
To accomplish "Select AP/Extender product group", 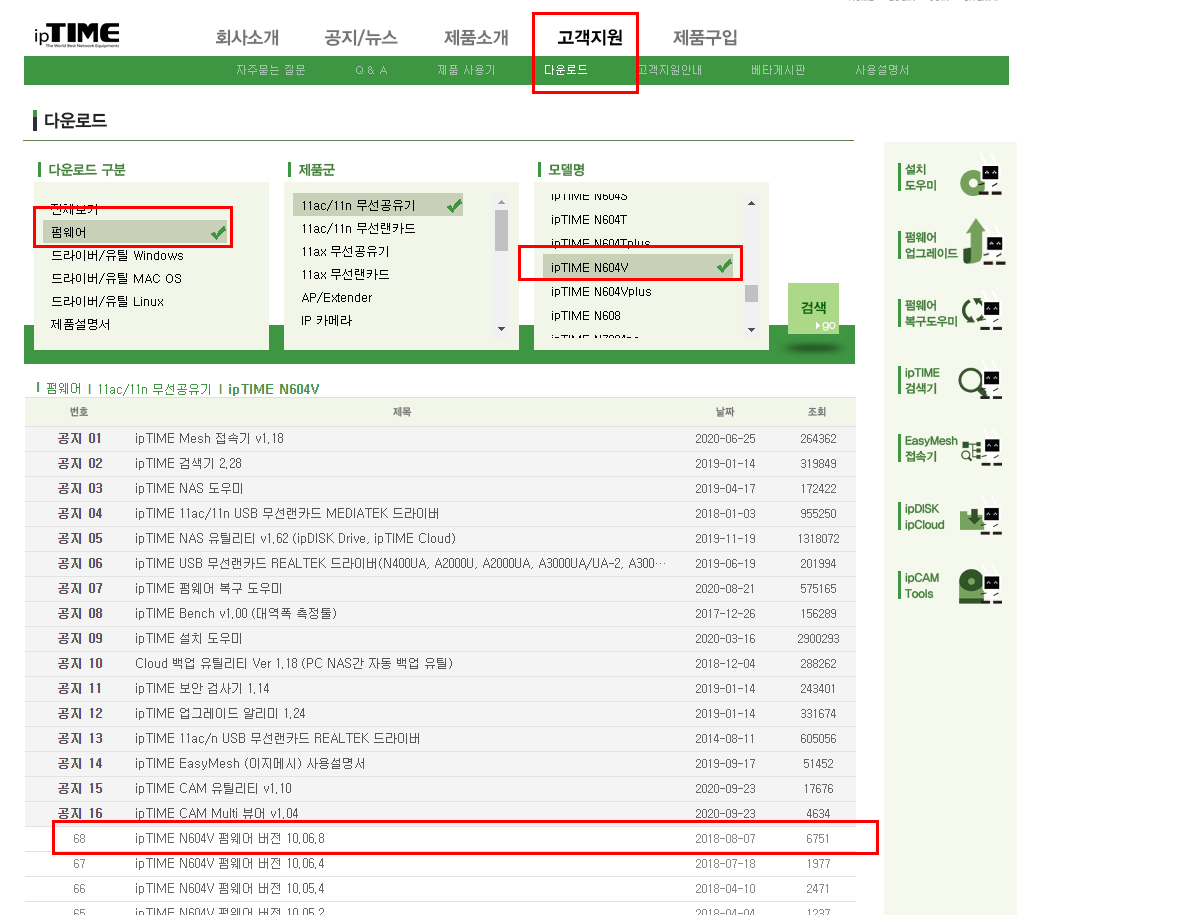I will click(337, 298).
